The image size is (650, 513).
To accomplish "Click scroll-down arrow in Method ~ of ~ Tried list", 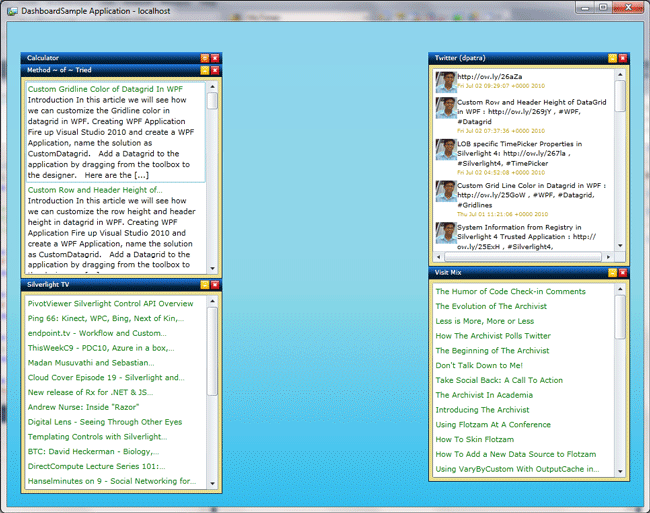I will pos(212,269).
